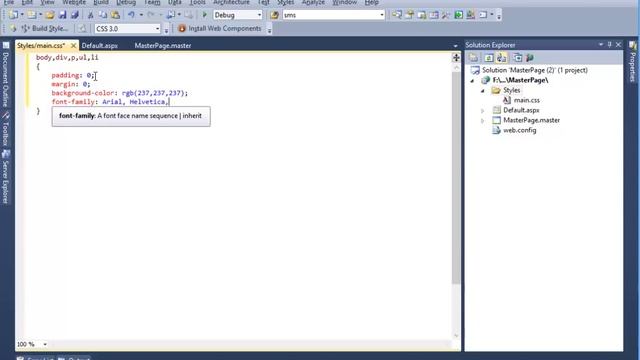Click the editor split handle above scrollbar
640x360 pixels.
click(x=456, y=58)
